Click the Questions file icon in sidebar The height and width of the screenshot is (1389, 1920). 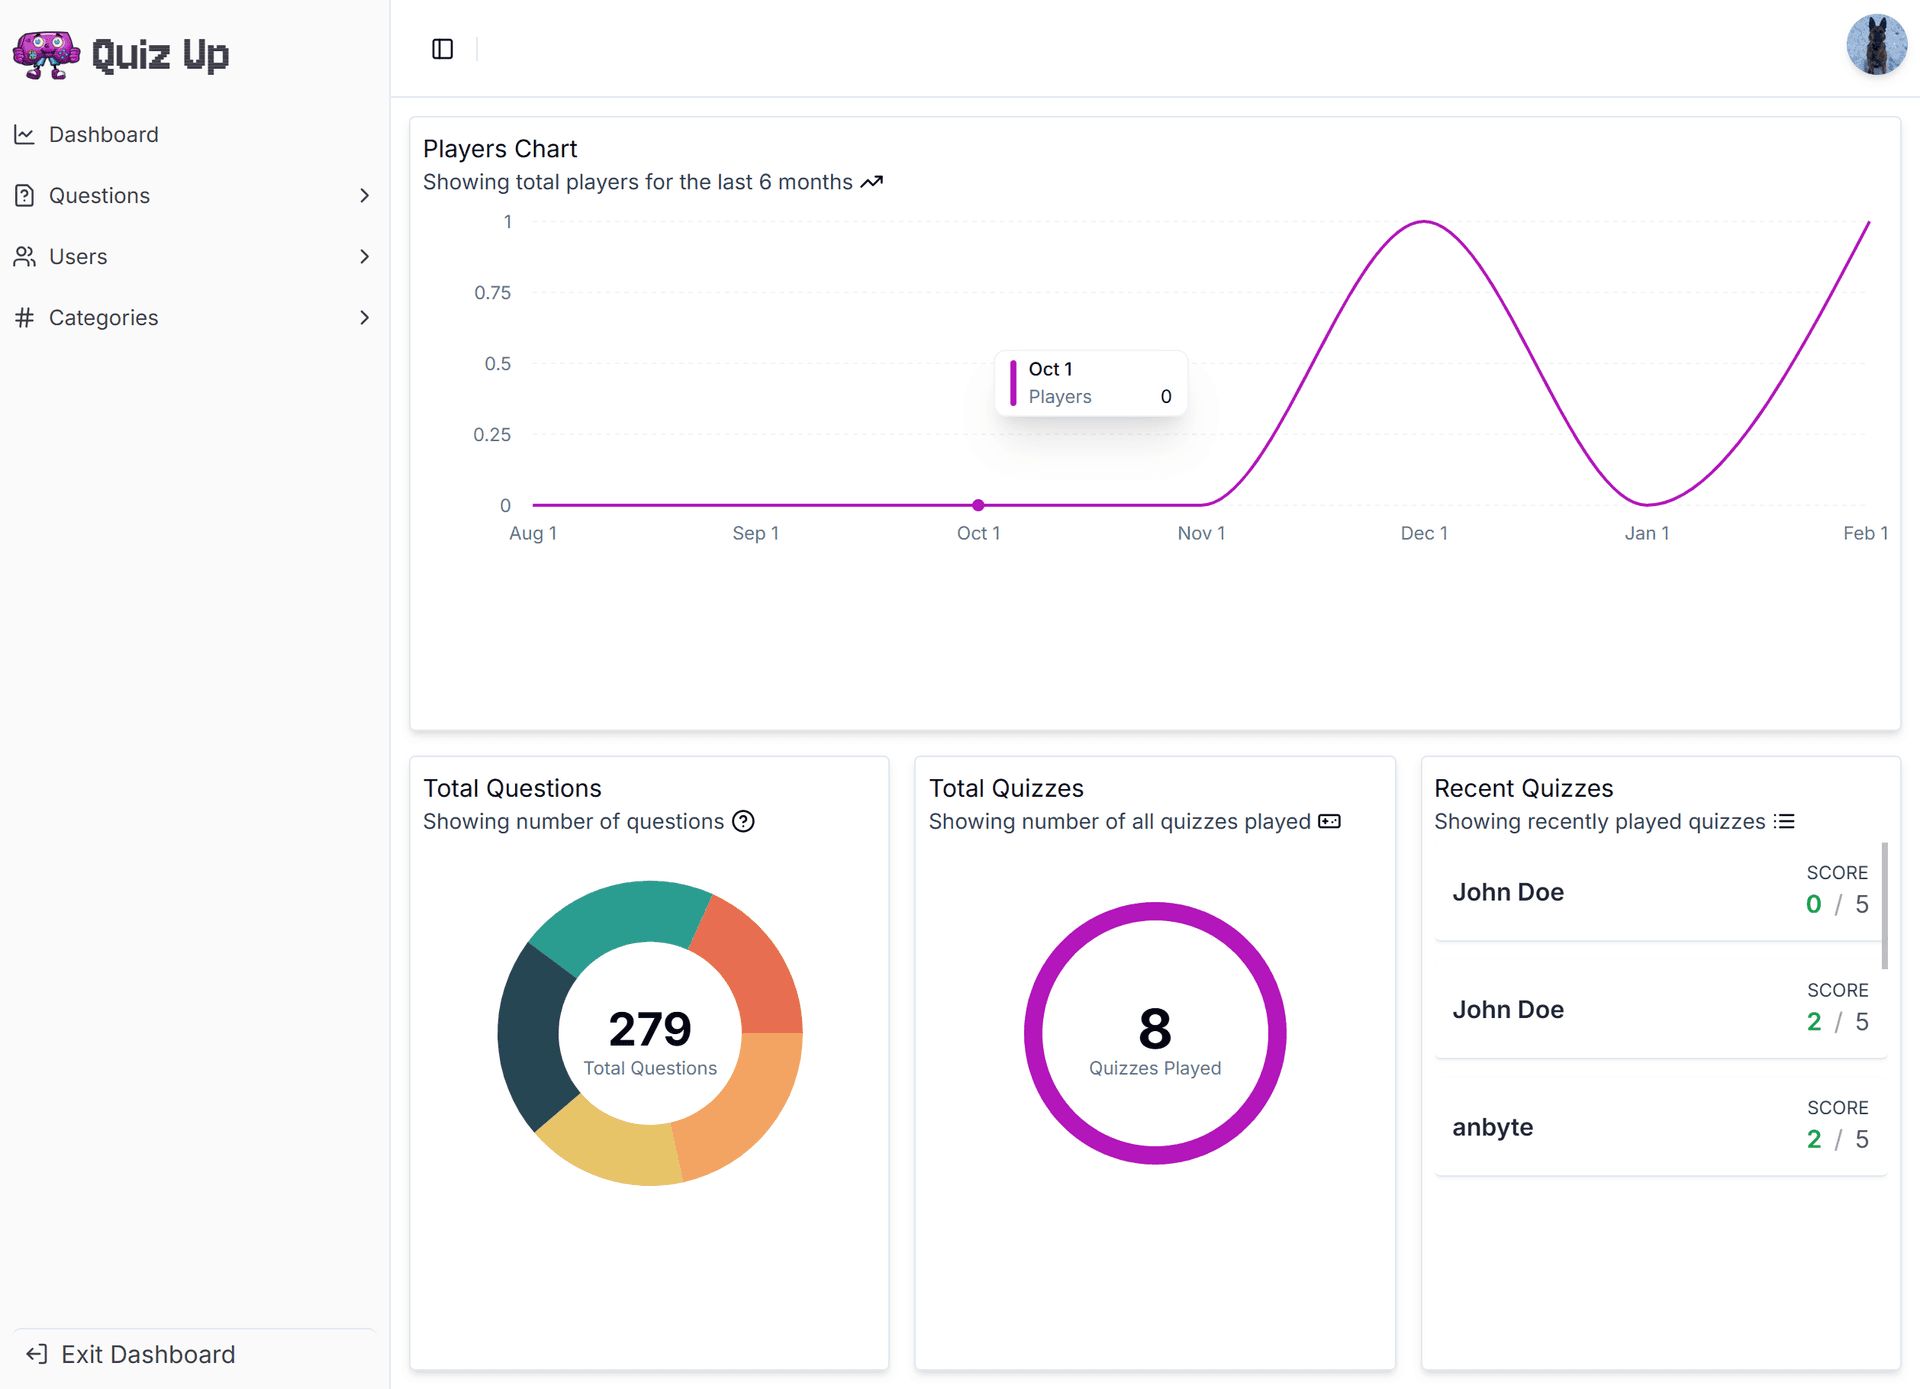25,195
